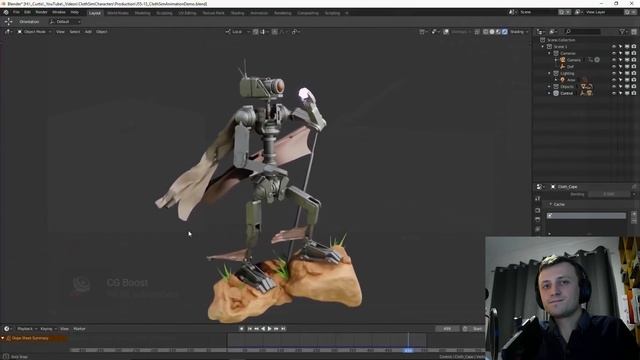Switch to the Rendering workspace tab

coord(283,13)
